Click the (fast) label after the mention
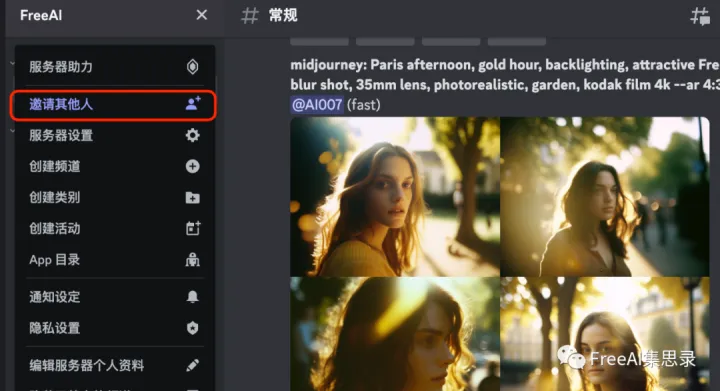720x391 pixels. tap(364, 105)
